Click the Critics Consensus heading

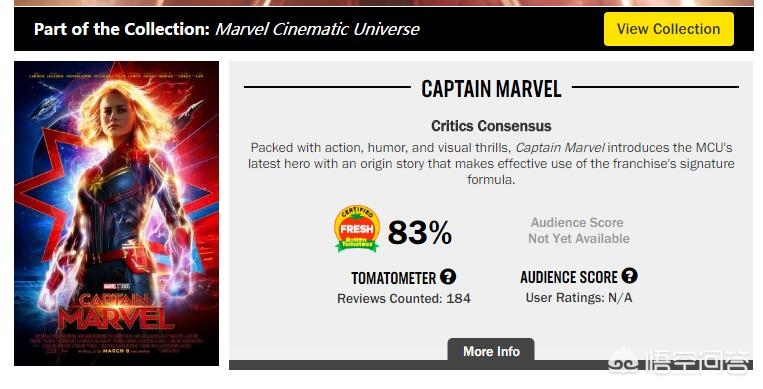(491, 126)
